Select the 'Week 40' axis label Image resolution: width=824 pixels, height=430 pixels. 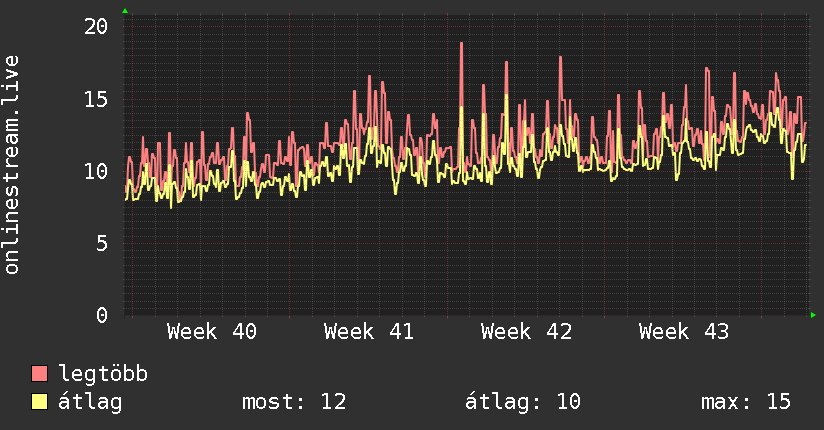click(x=212, y=332)
